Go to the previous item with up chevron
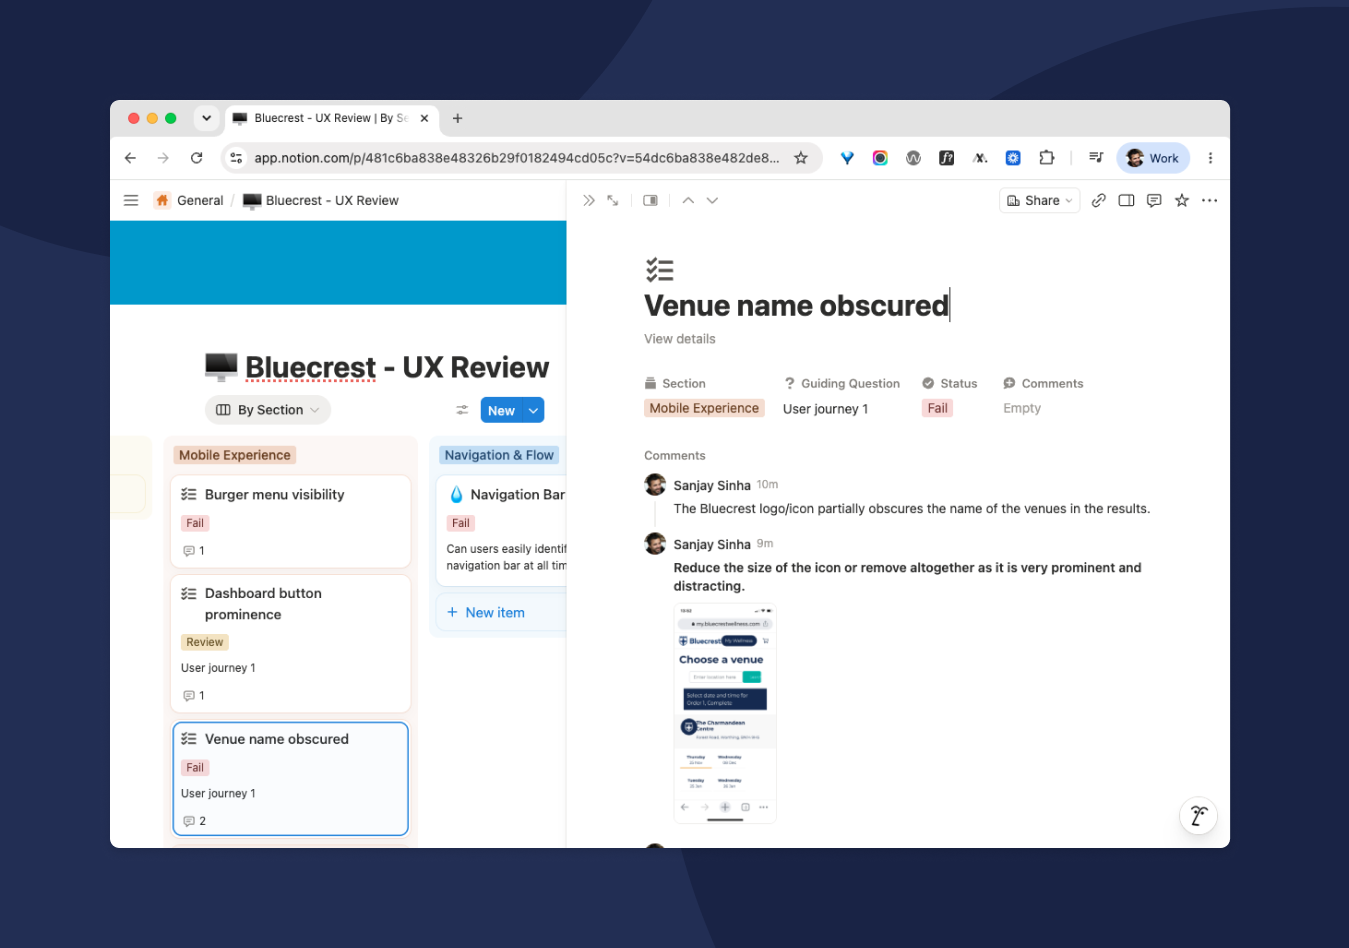This screenshot has width=1349, height=948. (x=688, y=200)
